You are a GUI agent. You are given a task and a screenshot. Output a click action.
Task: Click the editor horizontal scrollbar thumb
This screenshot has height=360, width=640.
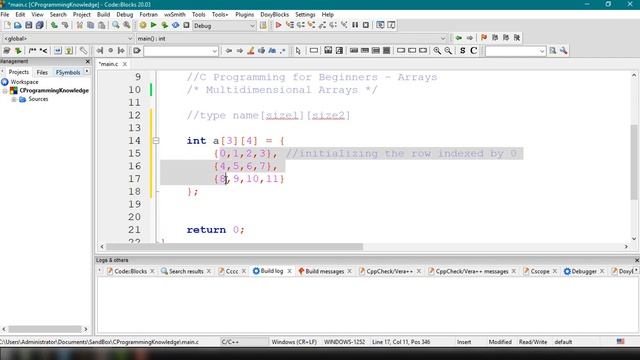234,247
